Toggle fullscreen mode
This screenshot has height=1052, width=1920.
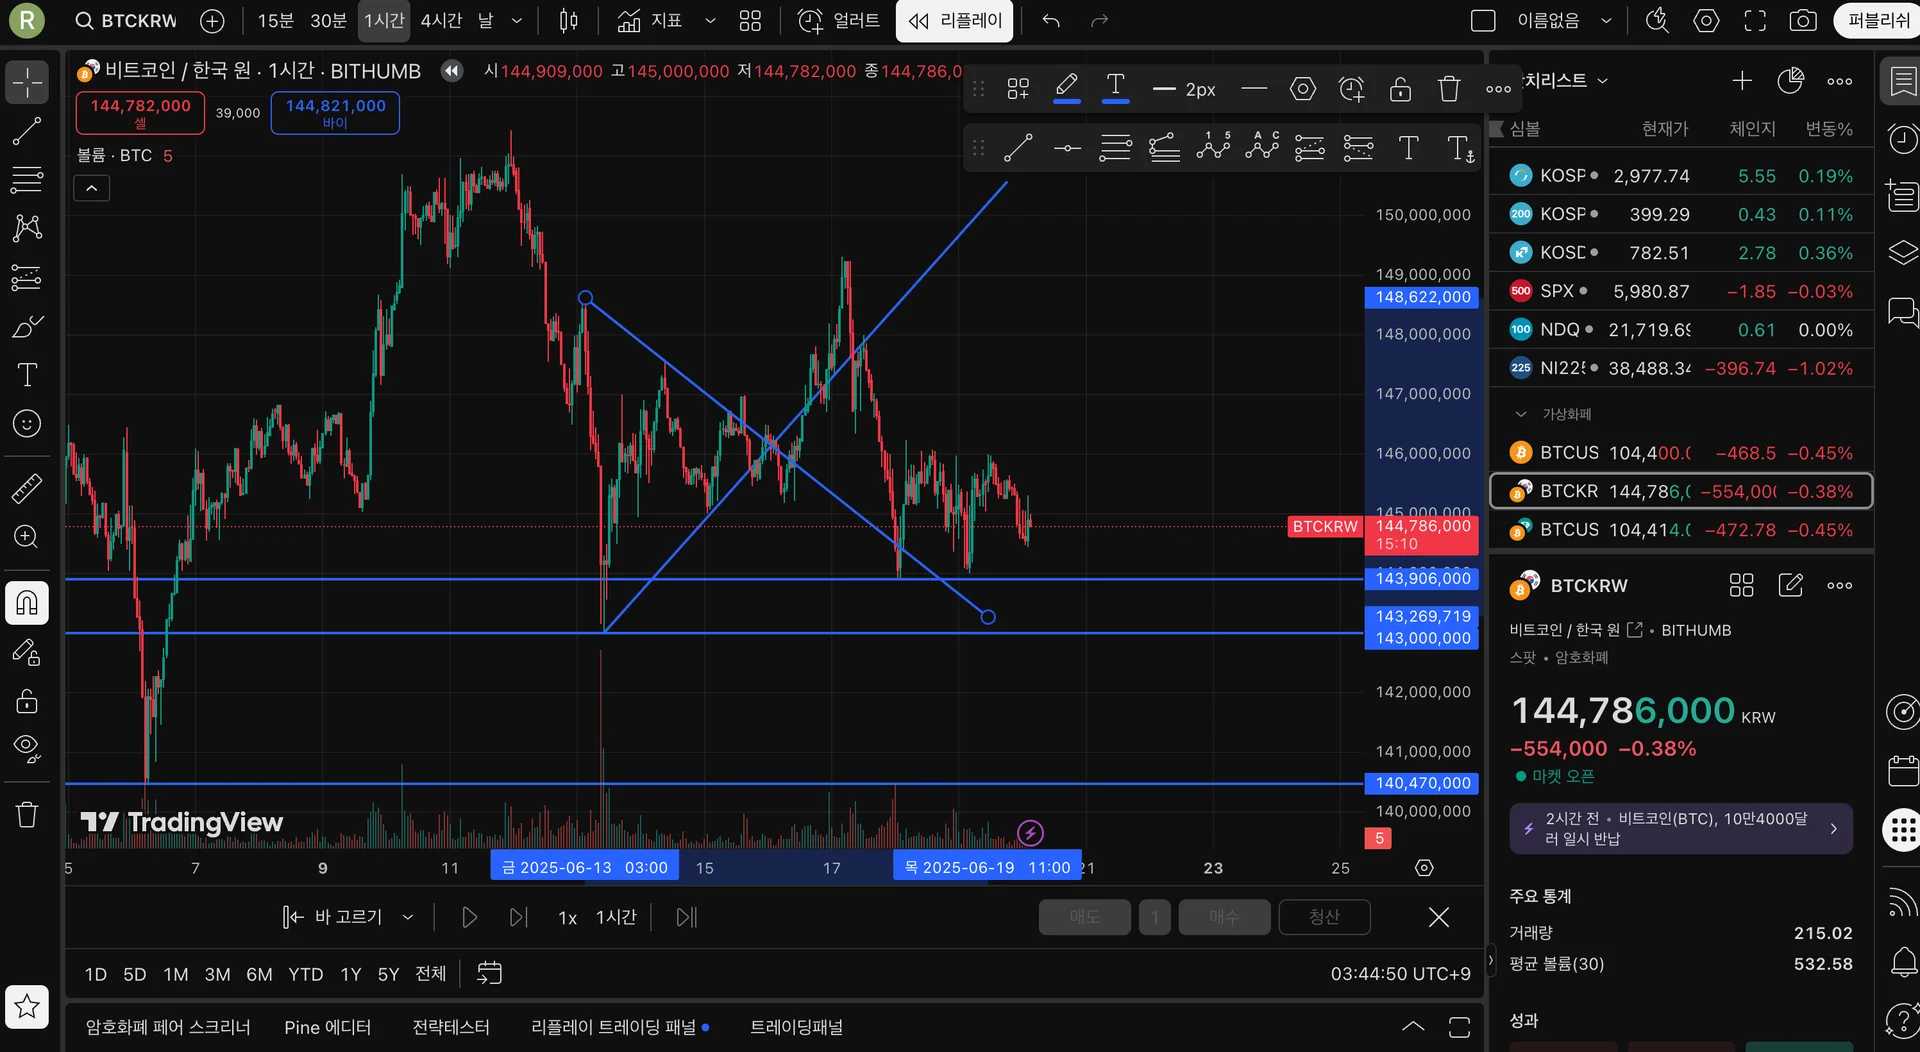coord(1755,21)
